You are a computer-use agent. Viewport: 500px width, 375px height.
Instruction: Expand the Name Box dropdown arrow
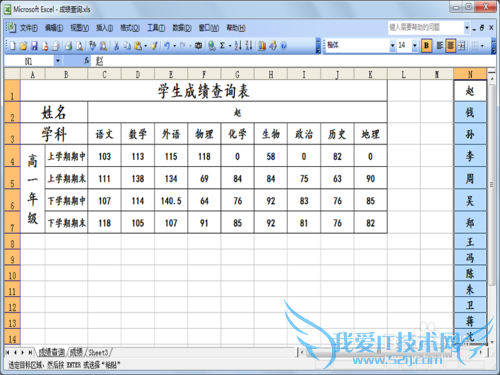click(58, 61)
